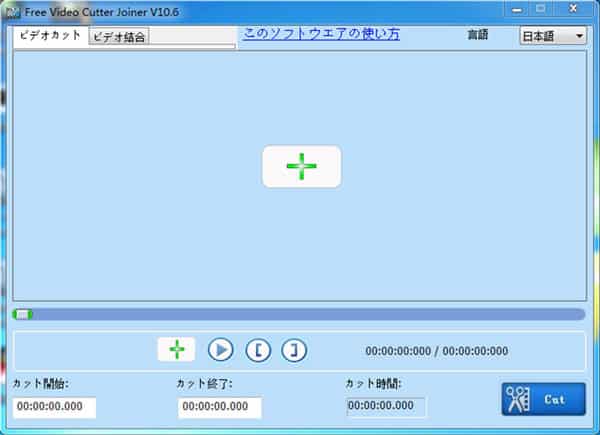Click the カット終了 time input field

(x=220, y=407)
